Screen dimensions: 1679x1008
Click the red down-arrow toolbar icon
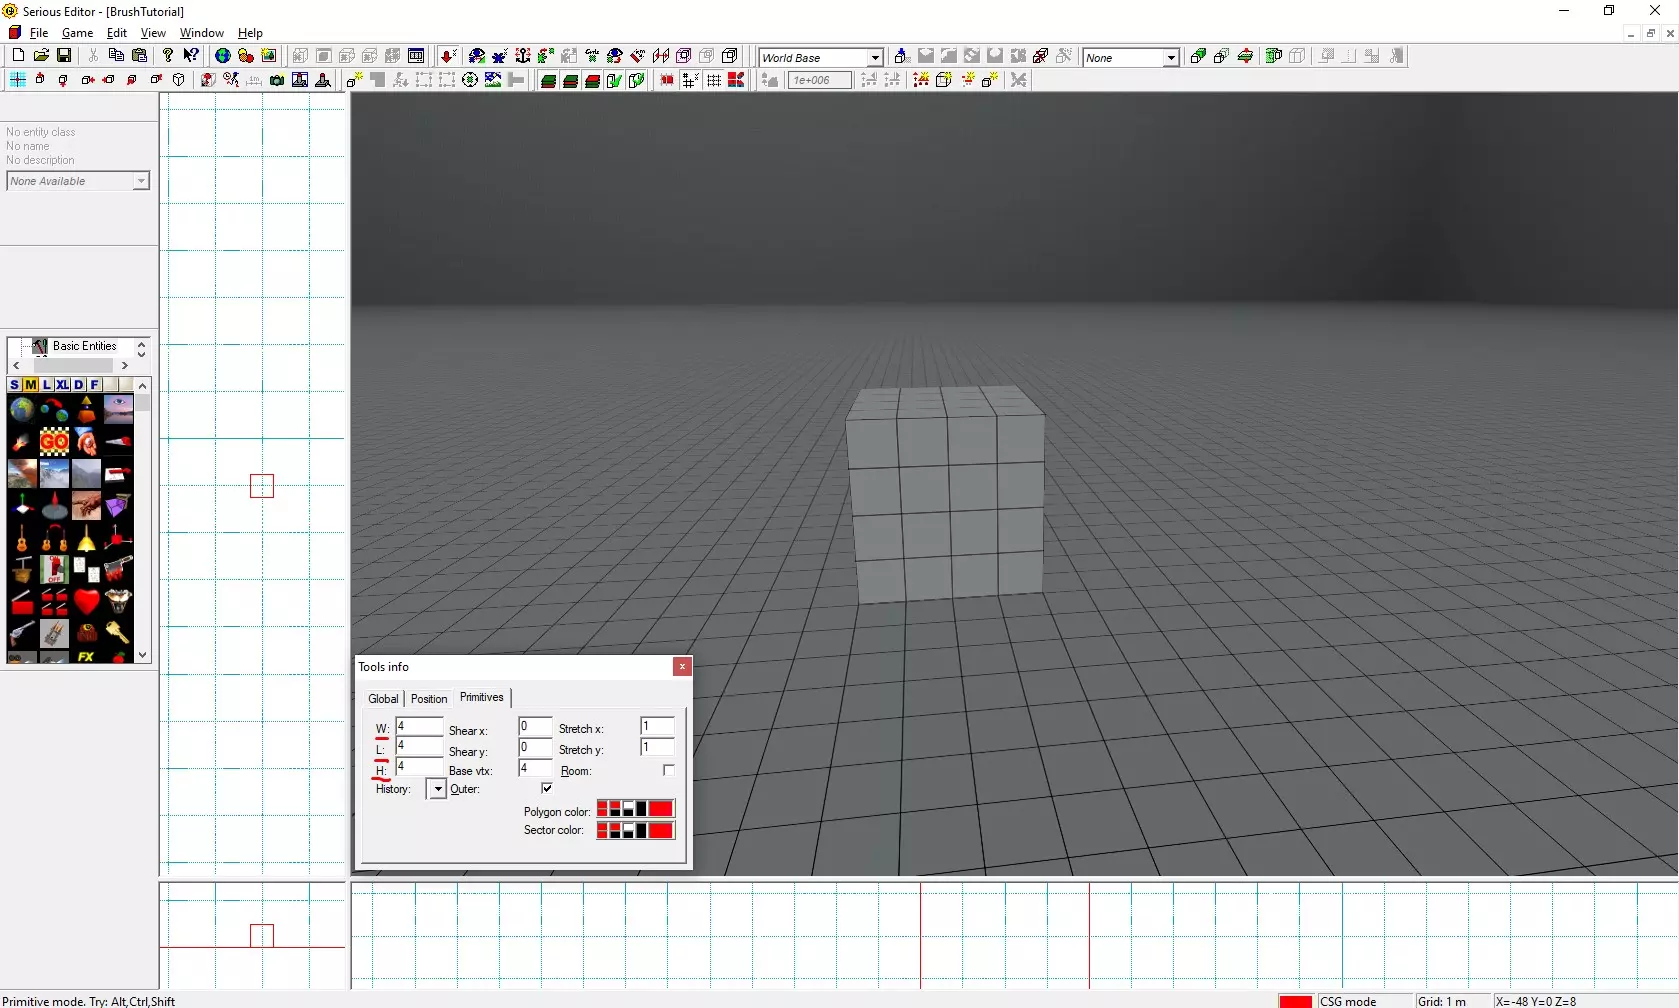(448, 56)
